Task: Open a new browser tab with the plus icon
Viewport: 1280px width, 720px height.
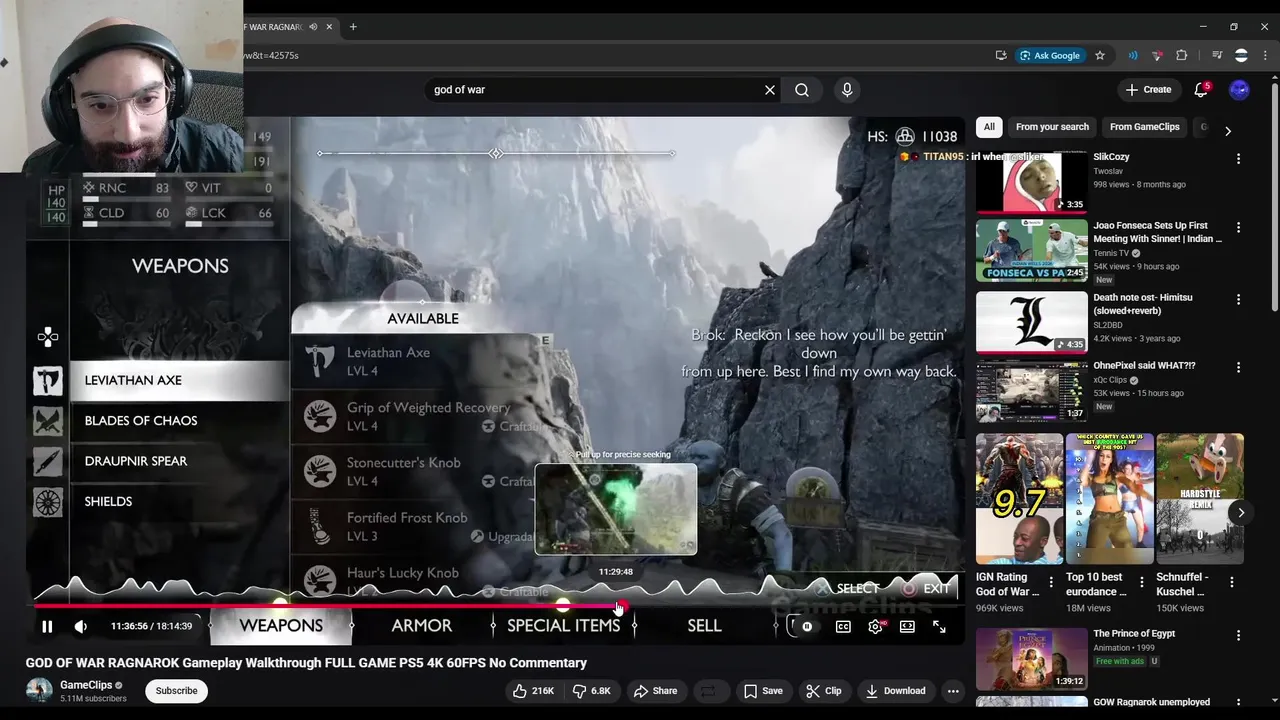Action: coord(353,27)
